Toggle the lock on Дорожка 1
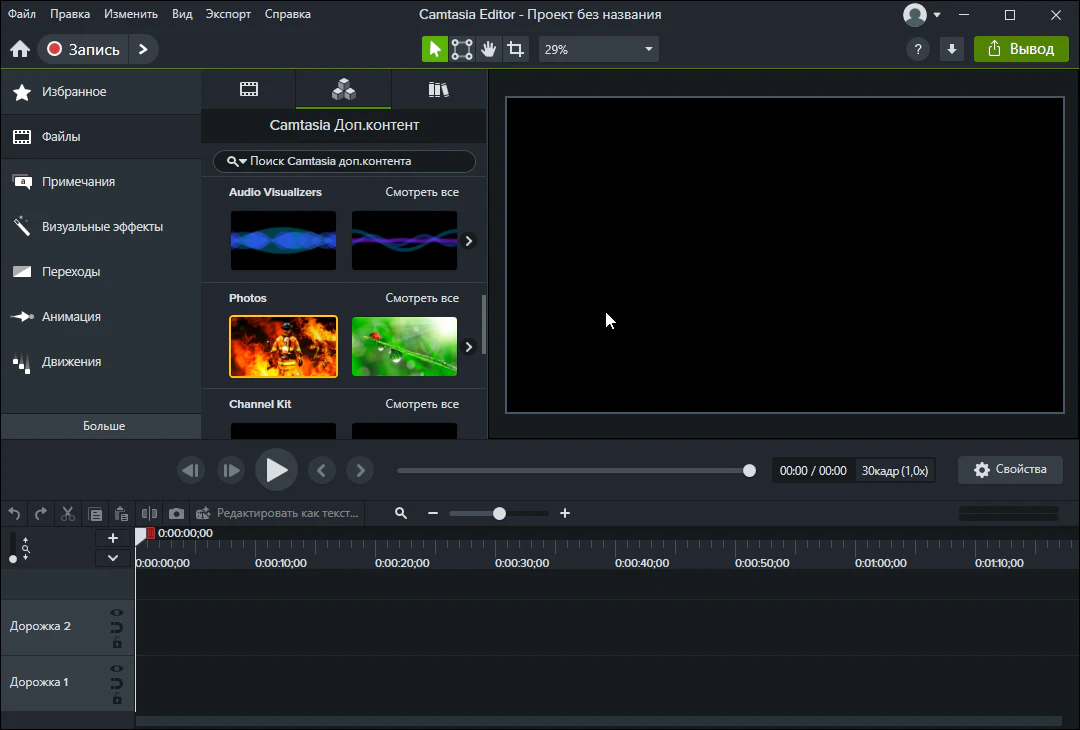This screenshot has width=1080, height=730. (x=117, y=699)
